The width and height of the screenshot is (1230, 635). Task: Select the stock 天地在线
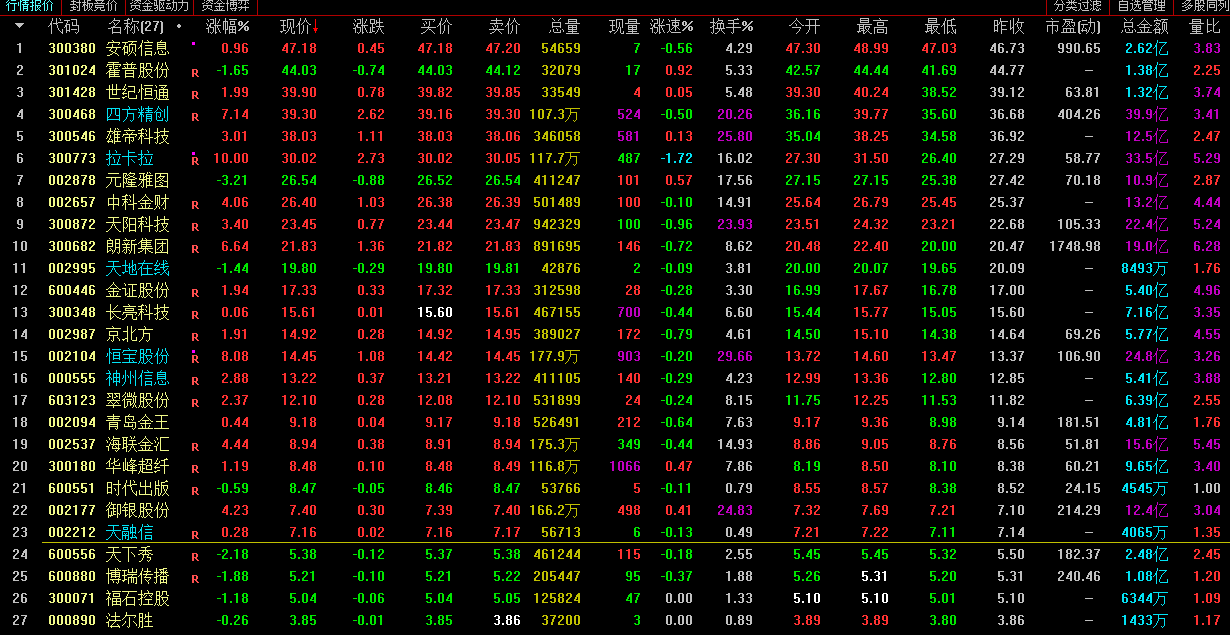click(x=138, y=268)
